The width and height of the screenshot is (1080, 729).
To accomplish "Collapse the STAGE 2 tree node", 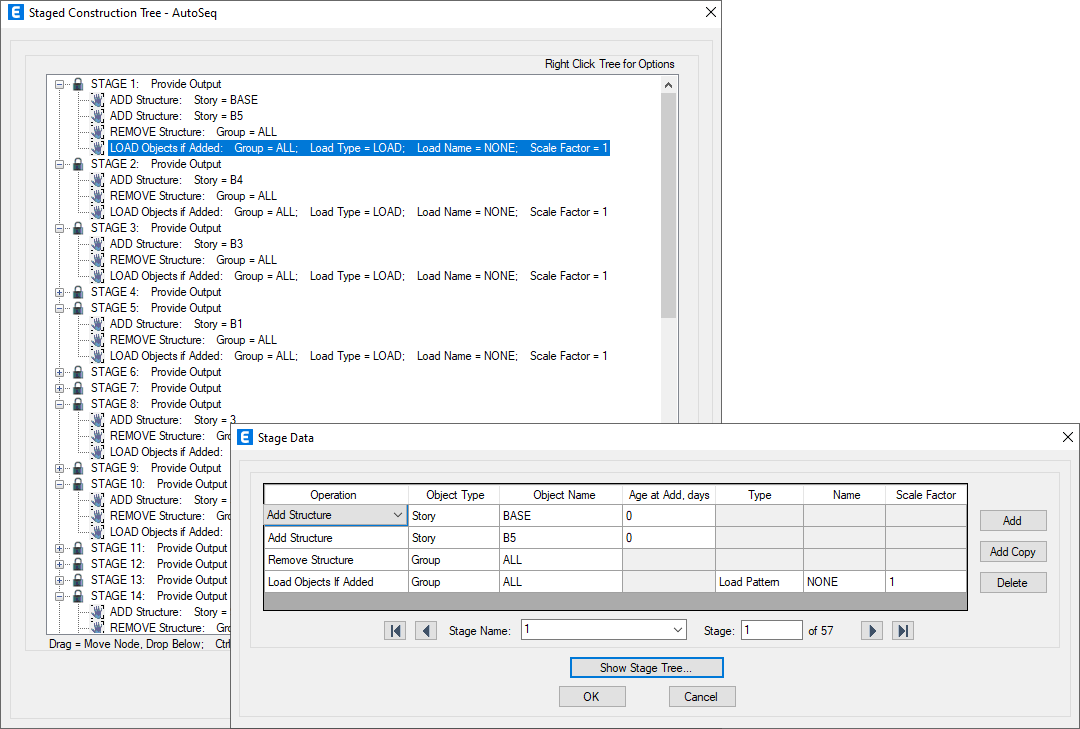I will (x=60, y=164).
